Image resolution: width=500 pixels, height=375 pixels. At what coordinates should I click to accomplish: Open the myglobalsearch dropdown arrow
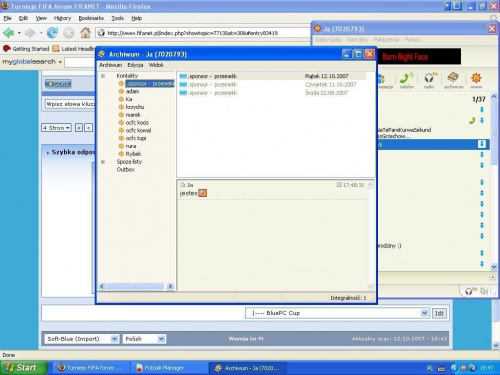60,62
